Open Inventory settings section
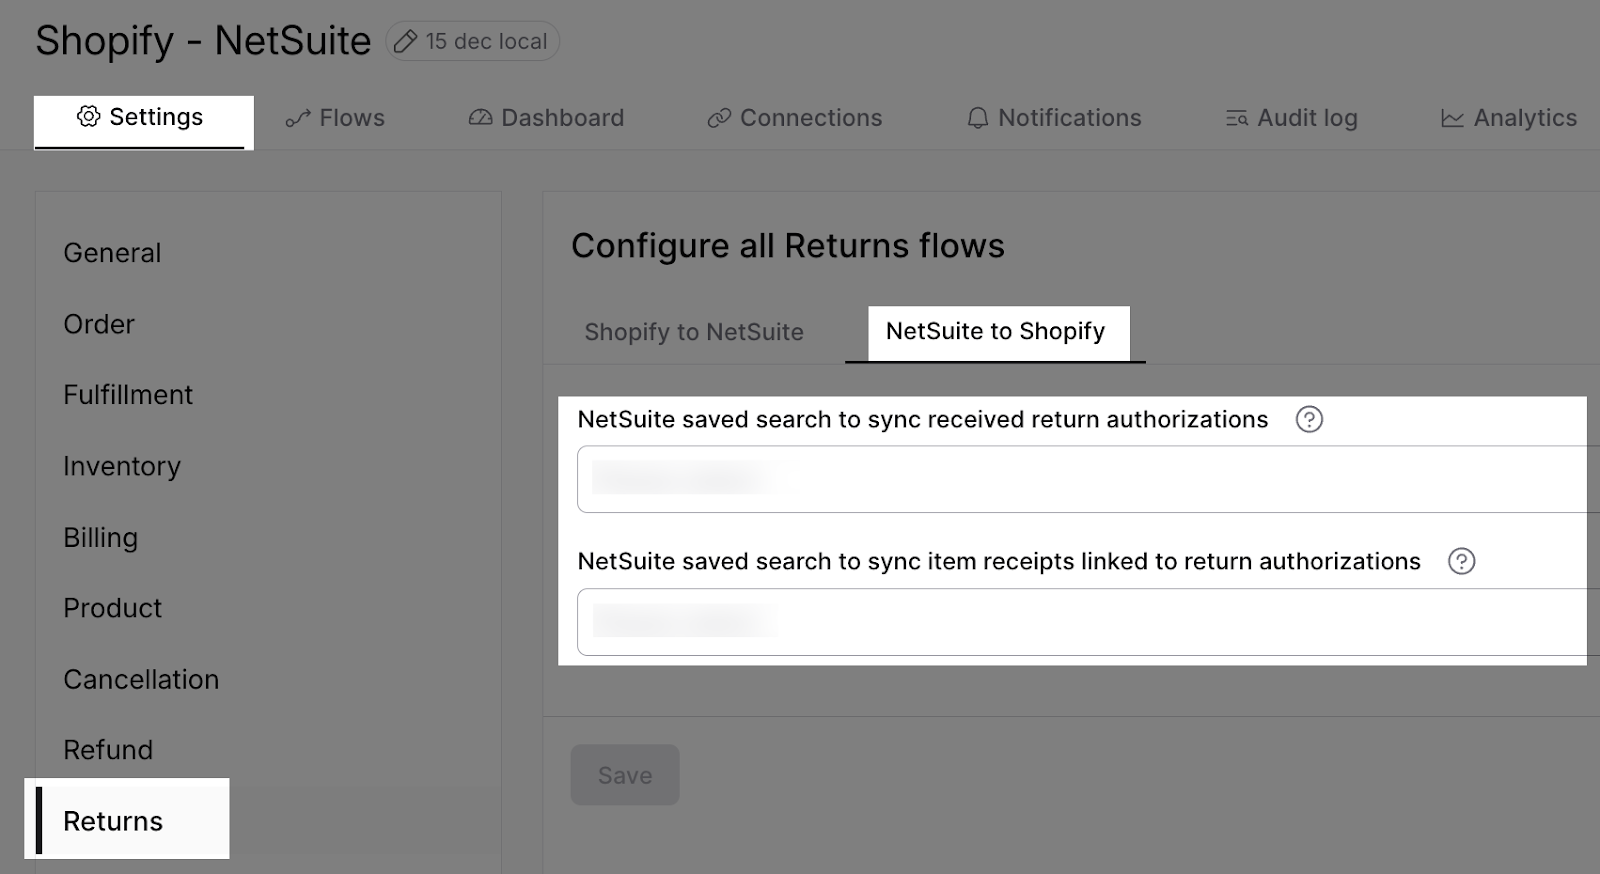 click(122, 466)
